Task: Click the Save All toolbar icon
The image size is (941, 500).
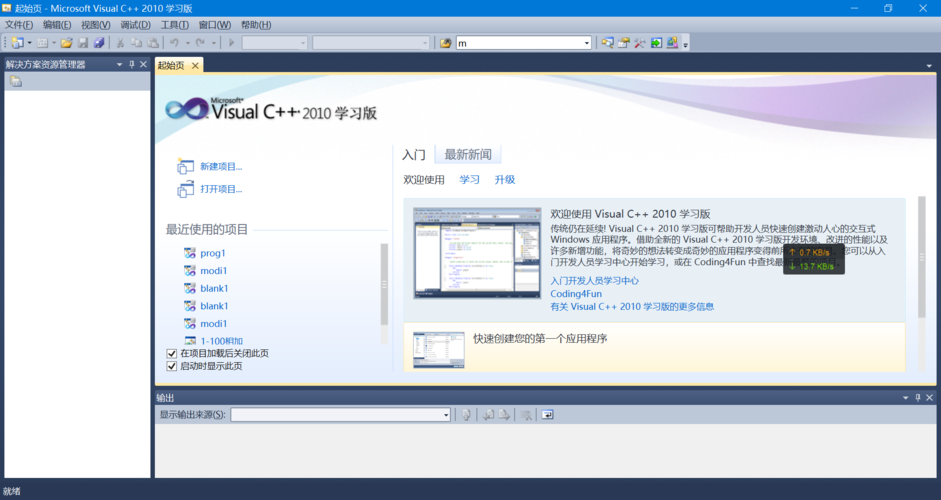Action: [99, 43]
